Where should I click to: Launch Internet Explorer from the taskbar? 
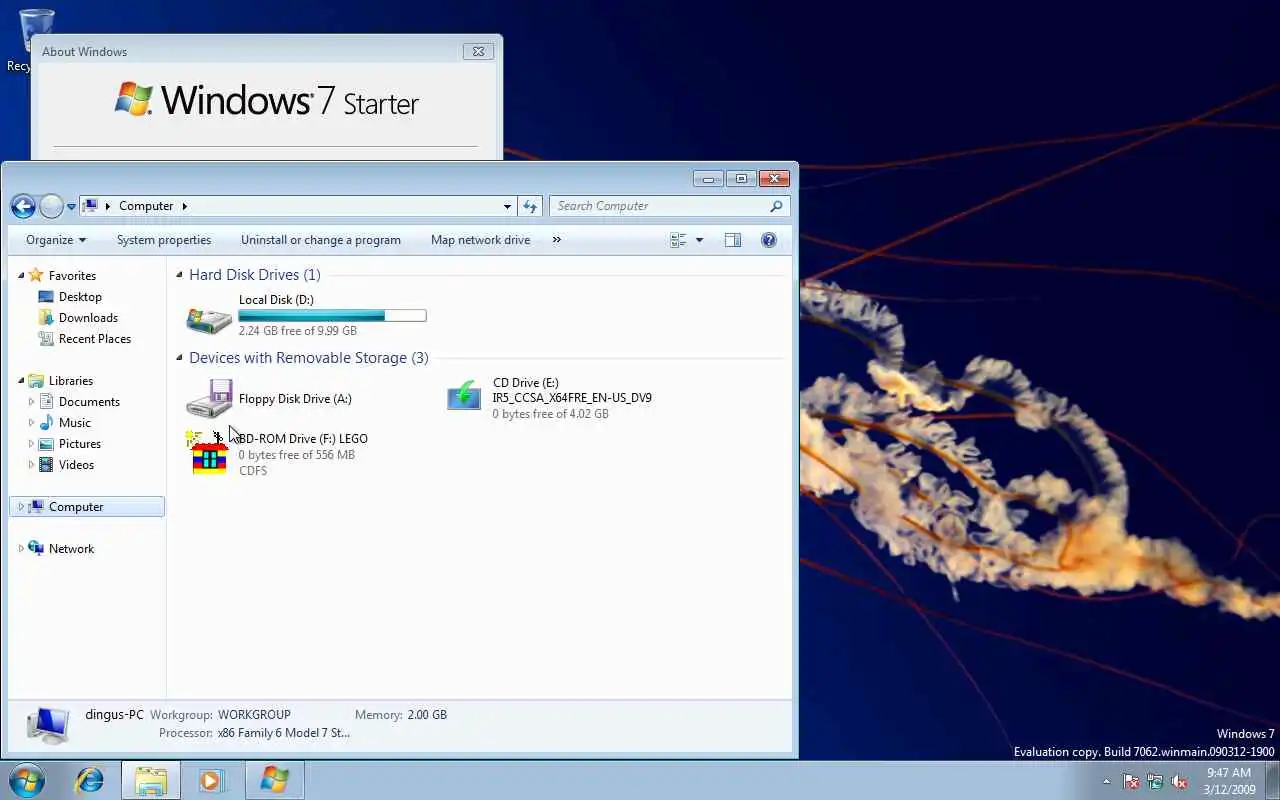[x=89, y=780]
